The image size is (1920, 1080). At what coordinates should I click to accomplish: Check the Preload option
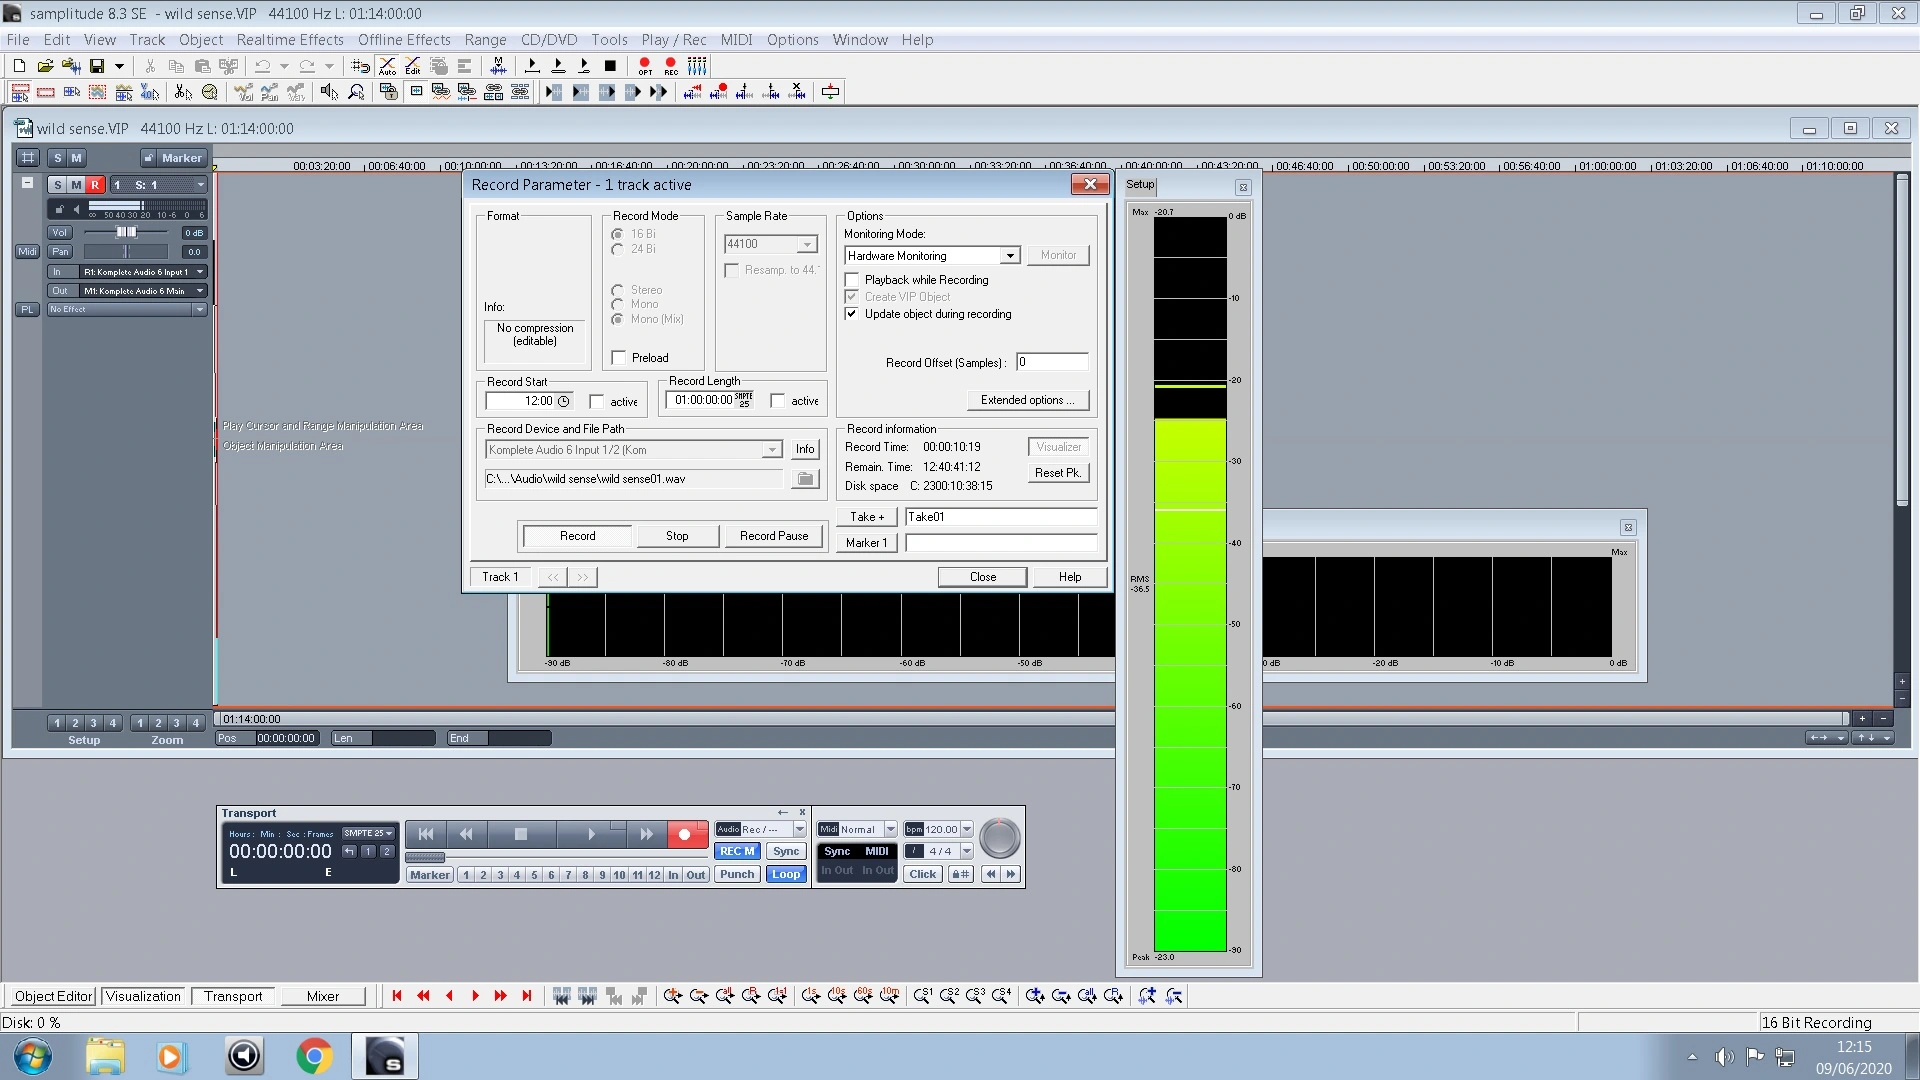(x=619, y=358)
